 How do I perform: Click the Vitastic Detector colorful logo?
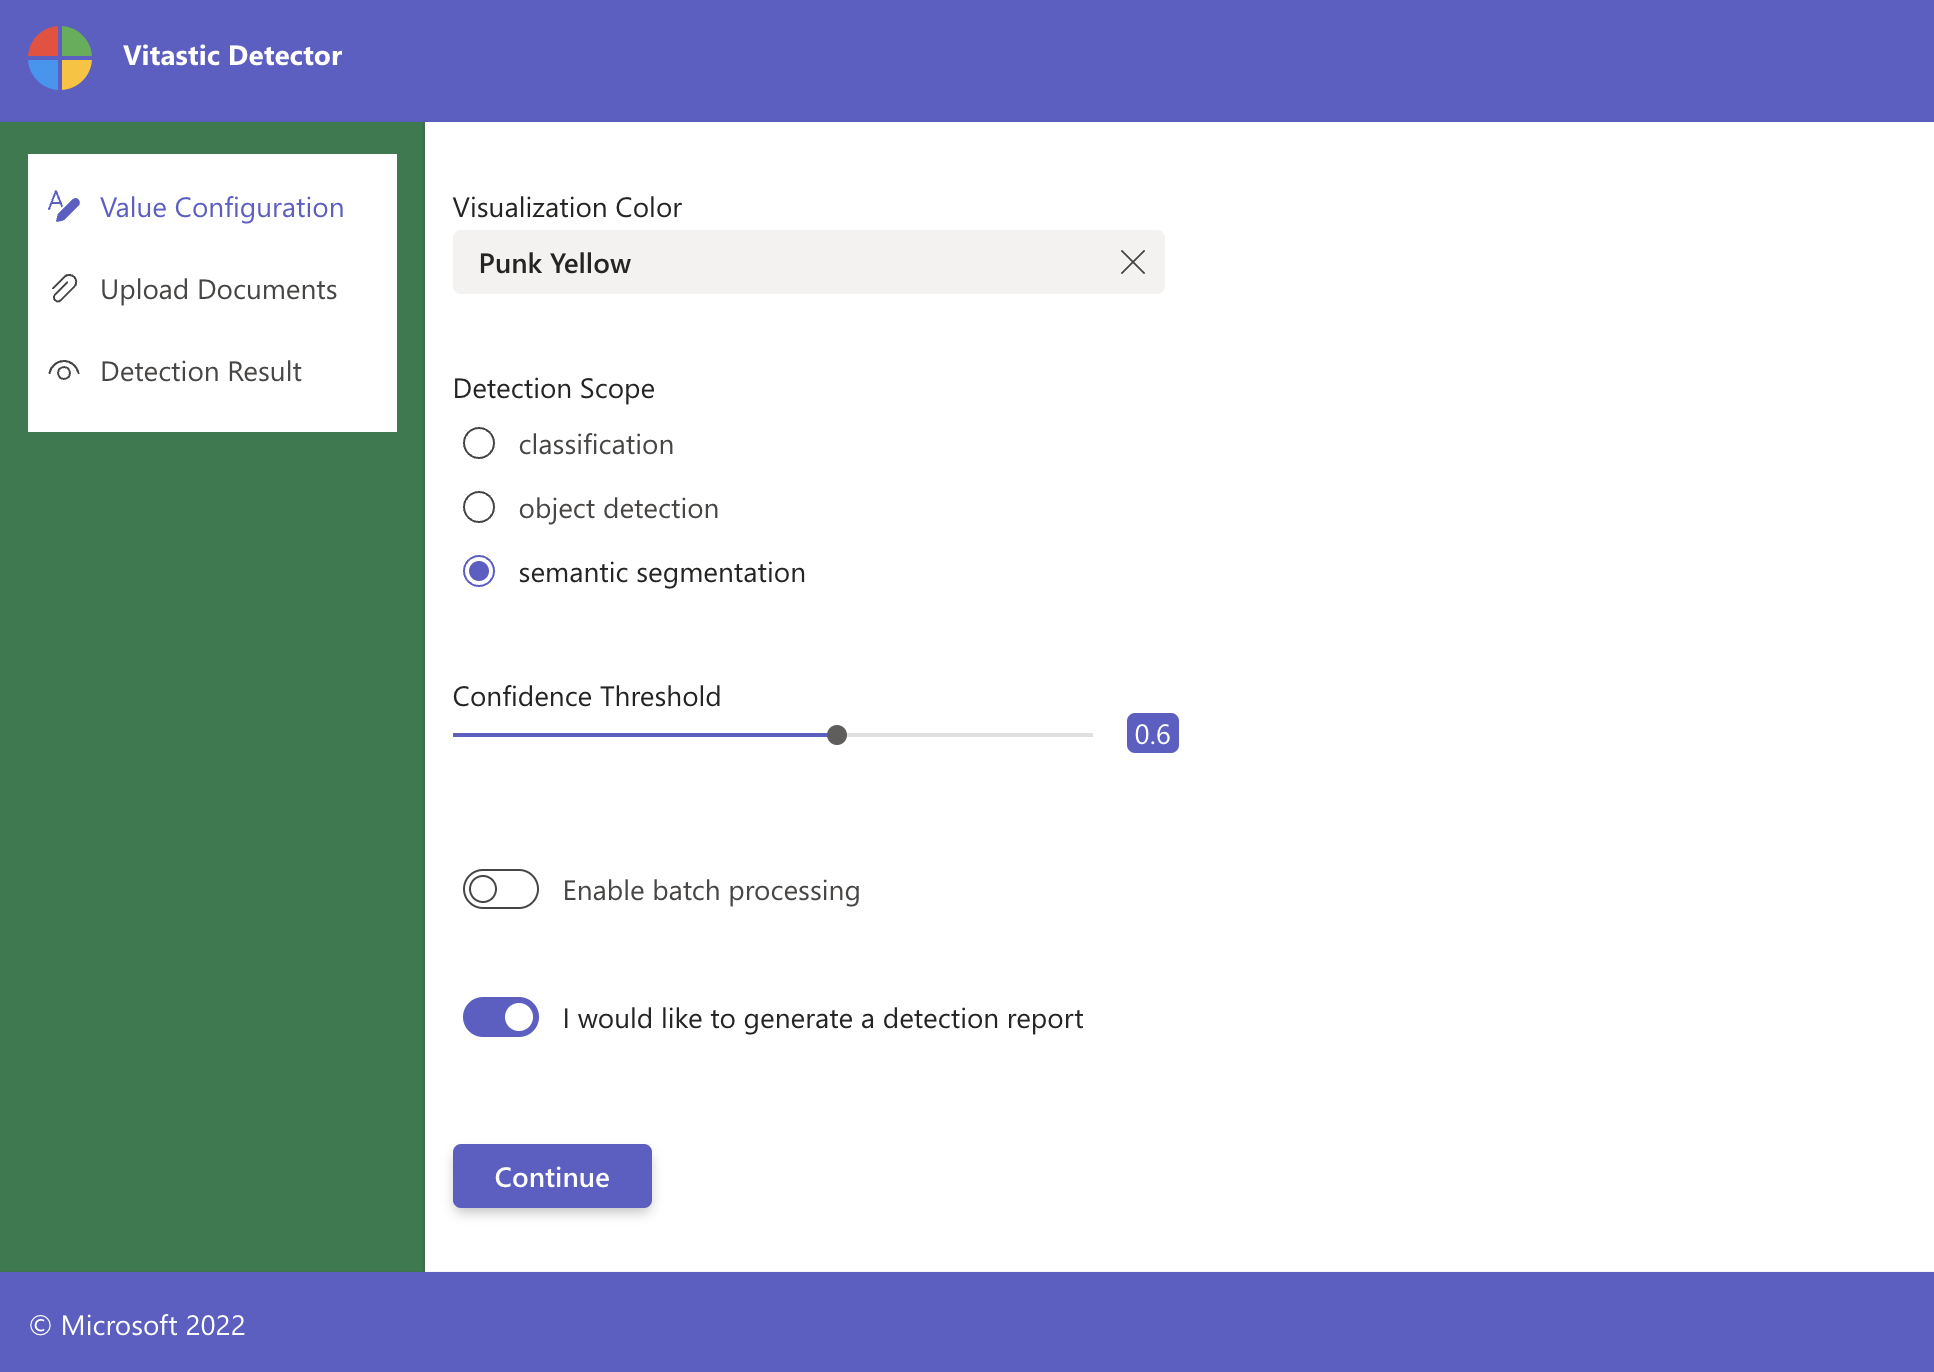pos(60,58)
